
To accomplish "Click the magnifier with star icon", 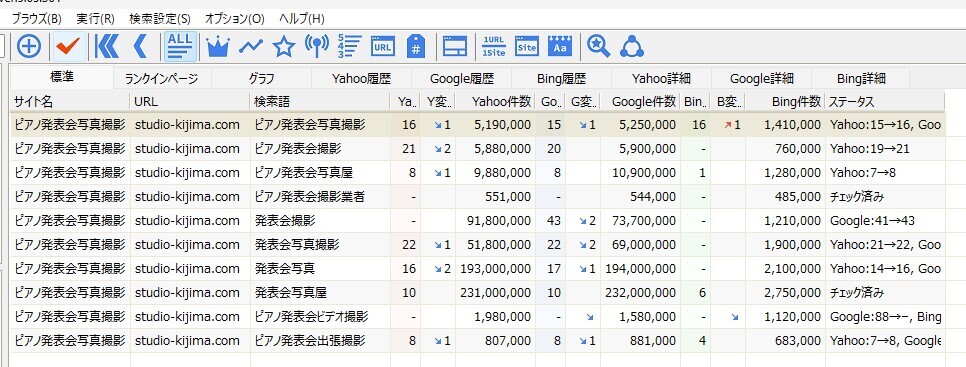I will coord(598,46).
